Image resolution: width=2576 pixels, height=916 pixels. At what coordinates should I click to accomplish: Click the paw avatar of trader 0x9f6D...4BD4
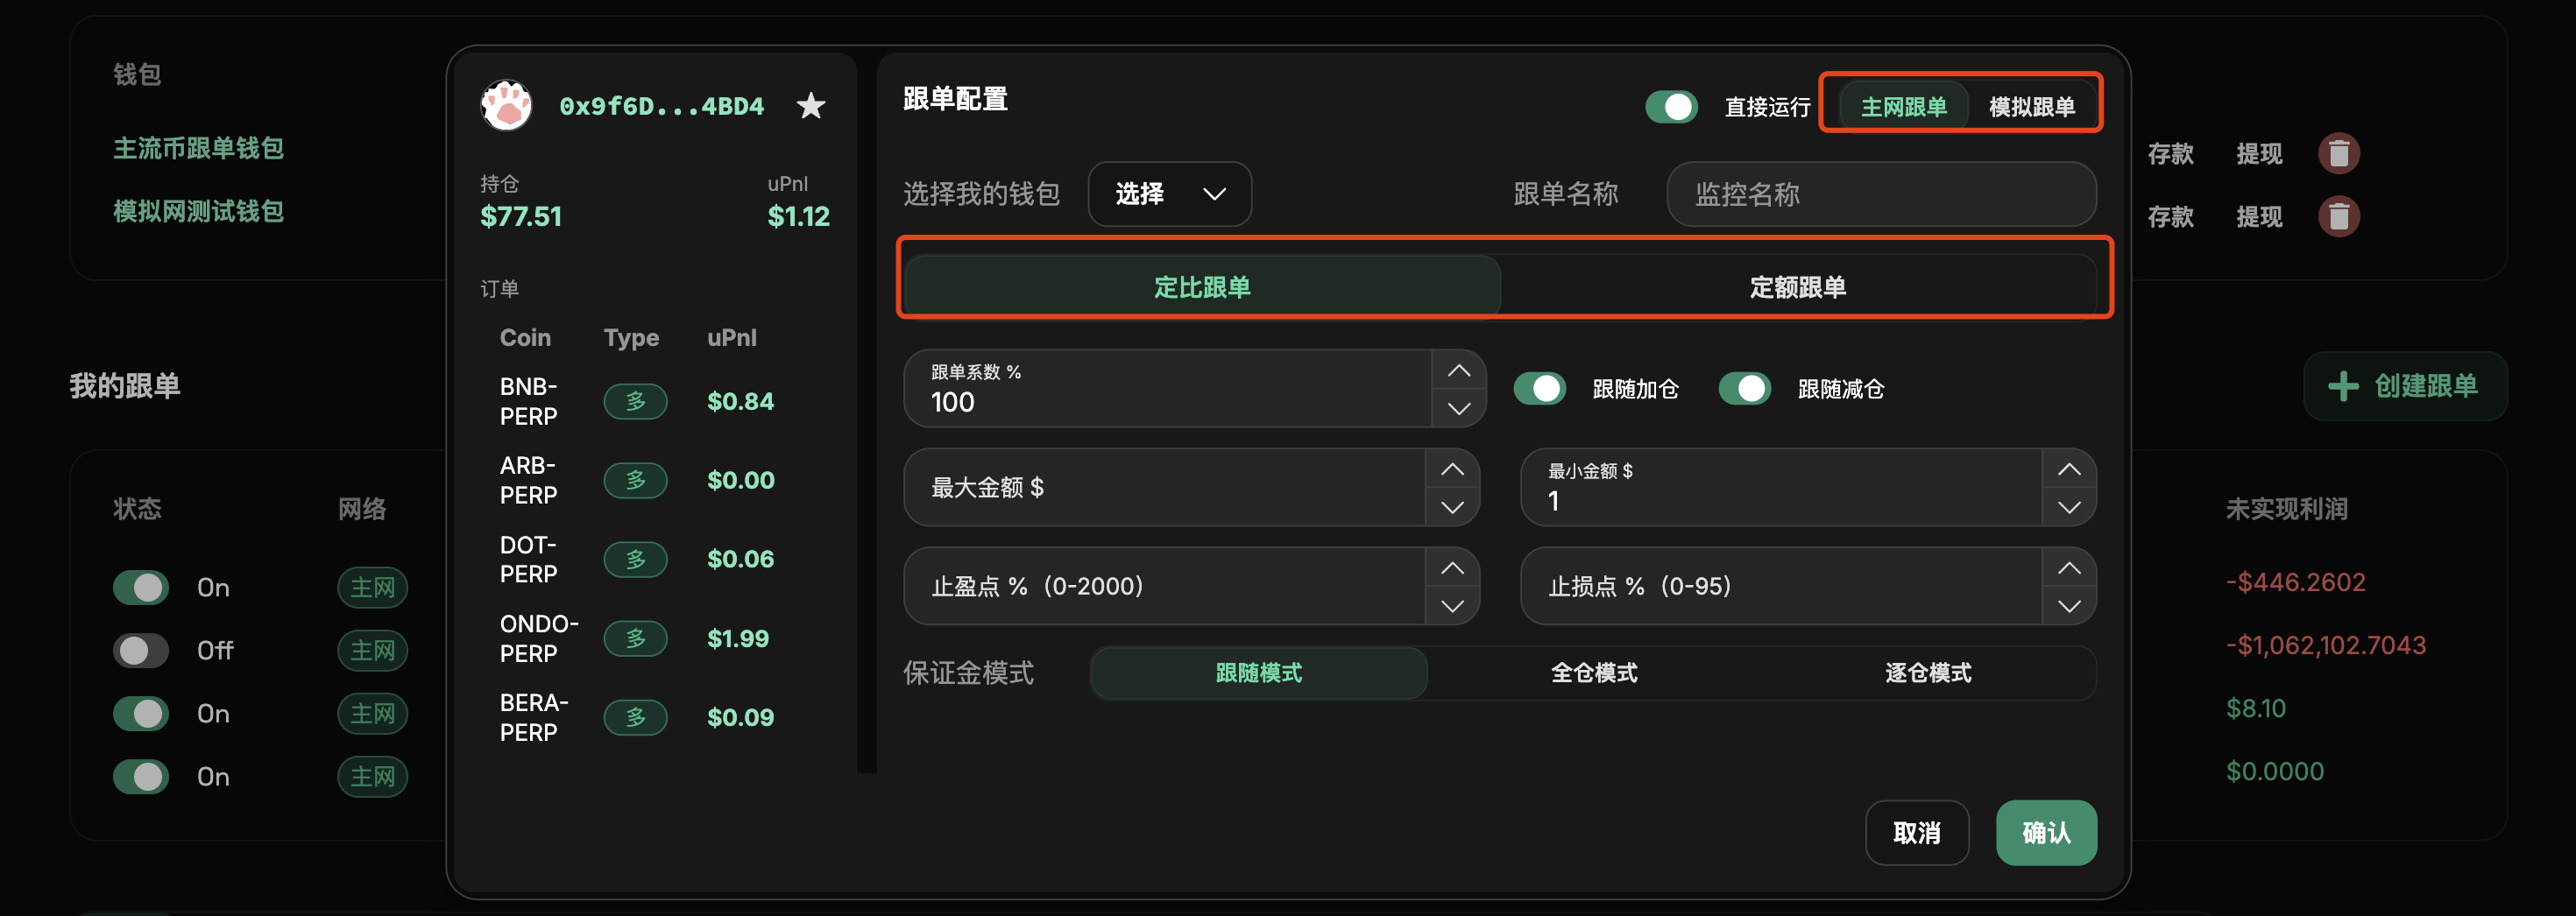click(507, 105)
